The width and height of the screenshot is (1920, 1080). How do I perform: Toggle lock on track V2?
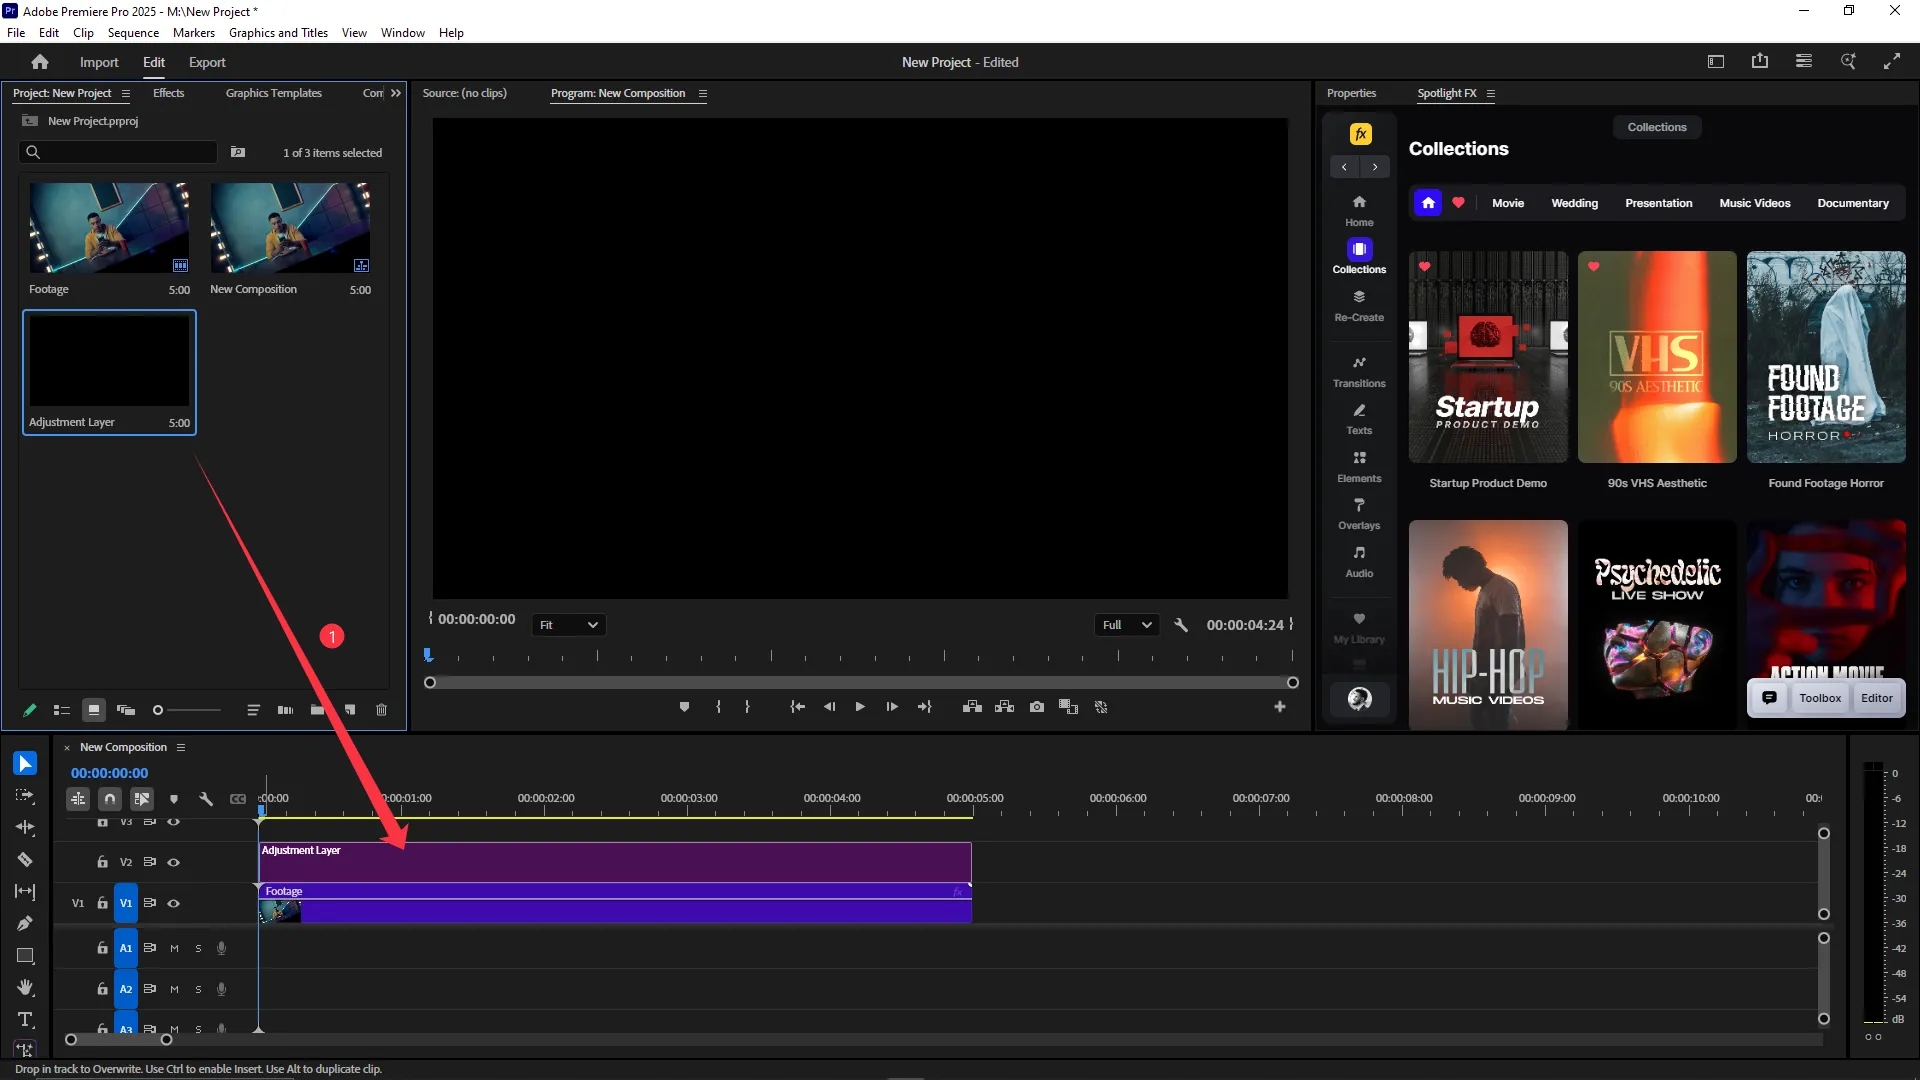pos(102,862)
